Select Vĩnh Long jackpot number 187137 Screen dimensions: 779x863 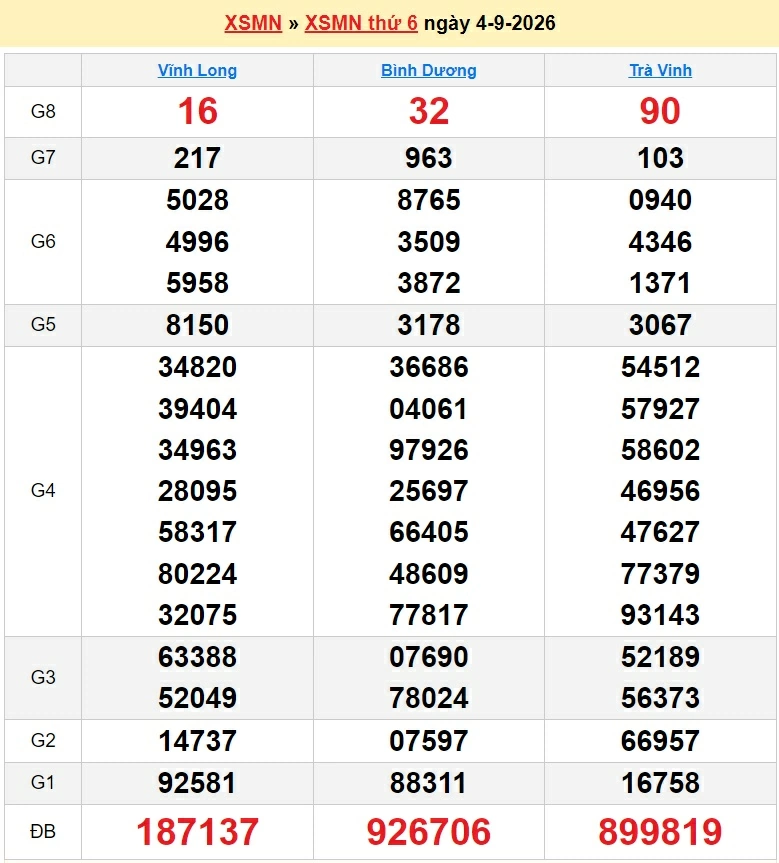198,832
